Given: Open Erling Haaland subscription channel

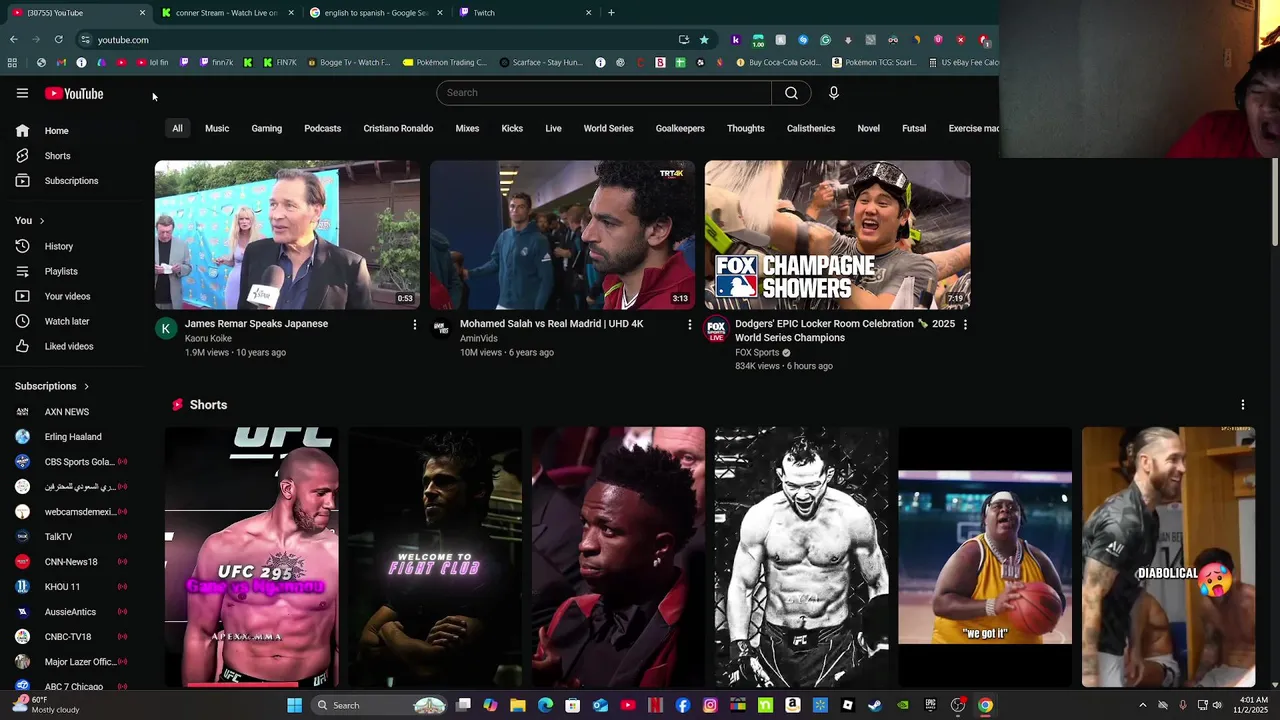Looking at the screenshot, I should 71,437.
